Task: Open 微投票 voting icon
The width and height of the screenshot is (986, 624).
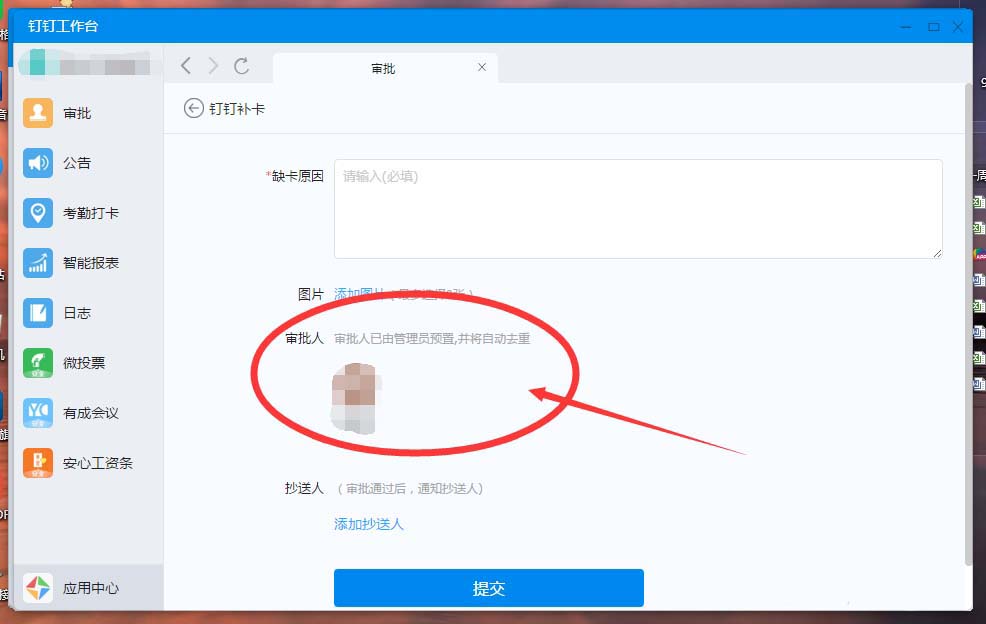Action: pyautogui.click(x=38, y=363)
